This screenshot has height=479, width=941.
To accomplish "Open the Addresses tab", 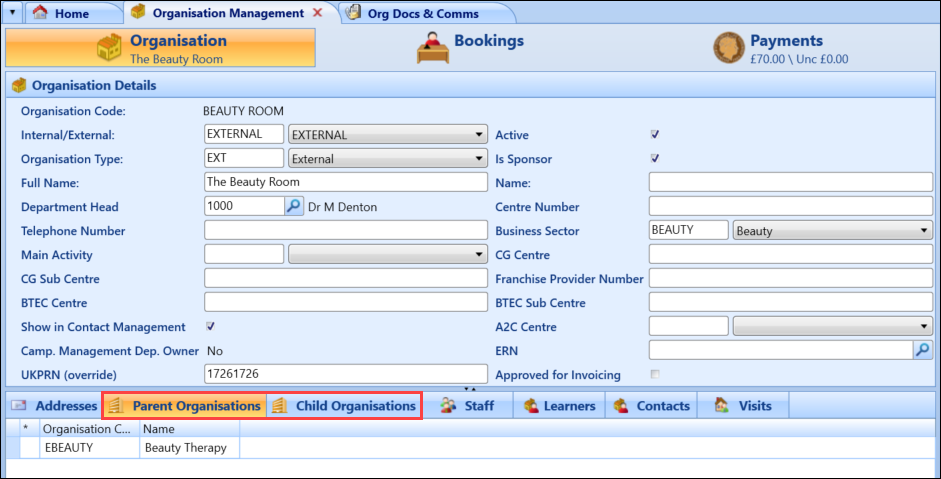I will click(x=54, y=406).
